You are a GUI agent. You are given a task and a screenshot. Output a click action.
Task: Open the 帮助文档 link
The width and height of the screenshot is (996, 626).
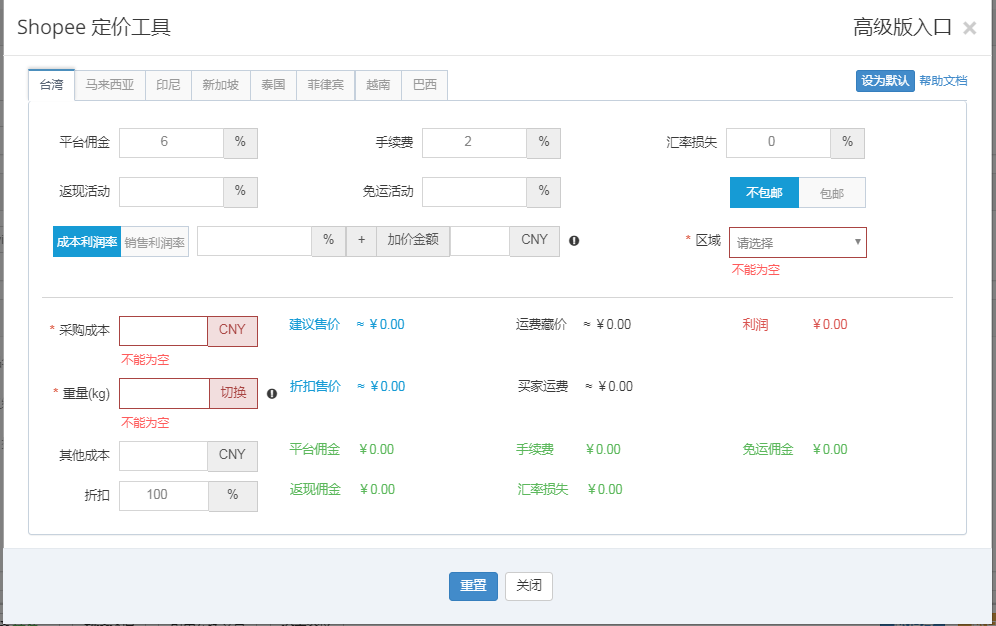pos(943,81)
